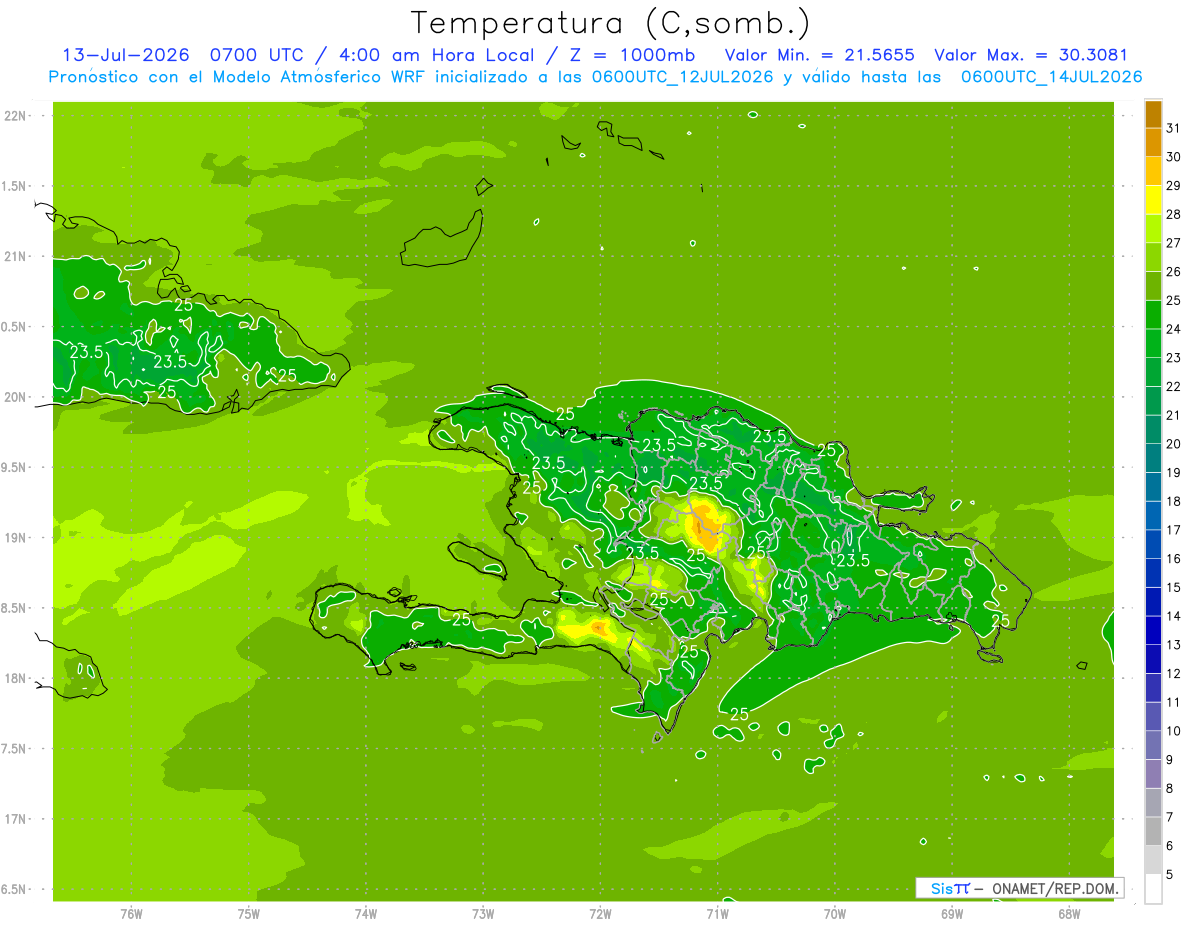The height and width of the screenshot is (927, 1200).
Task: Pick orange swatch between 30 and 31
Action: pyautogui.click(x=1153, y=143)
